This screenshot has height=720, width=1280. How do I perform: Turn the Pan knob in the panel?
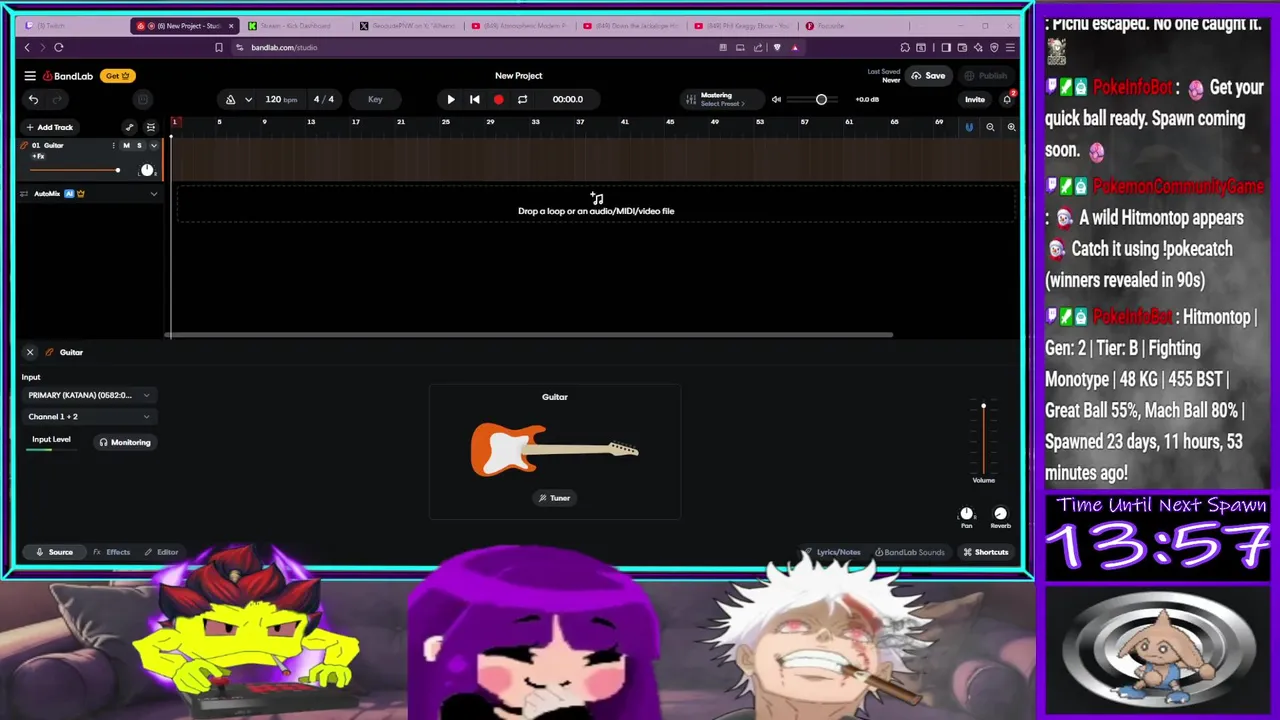[966, 514]
